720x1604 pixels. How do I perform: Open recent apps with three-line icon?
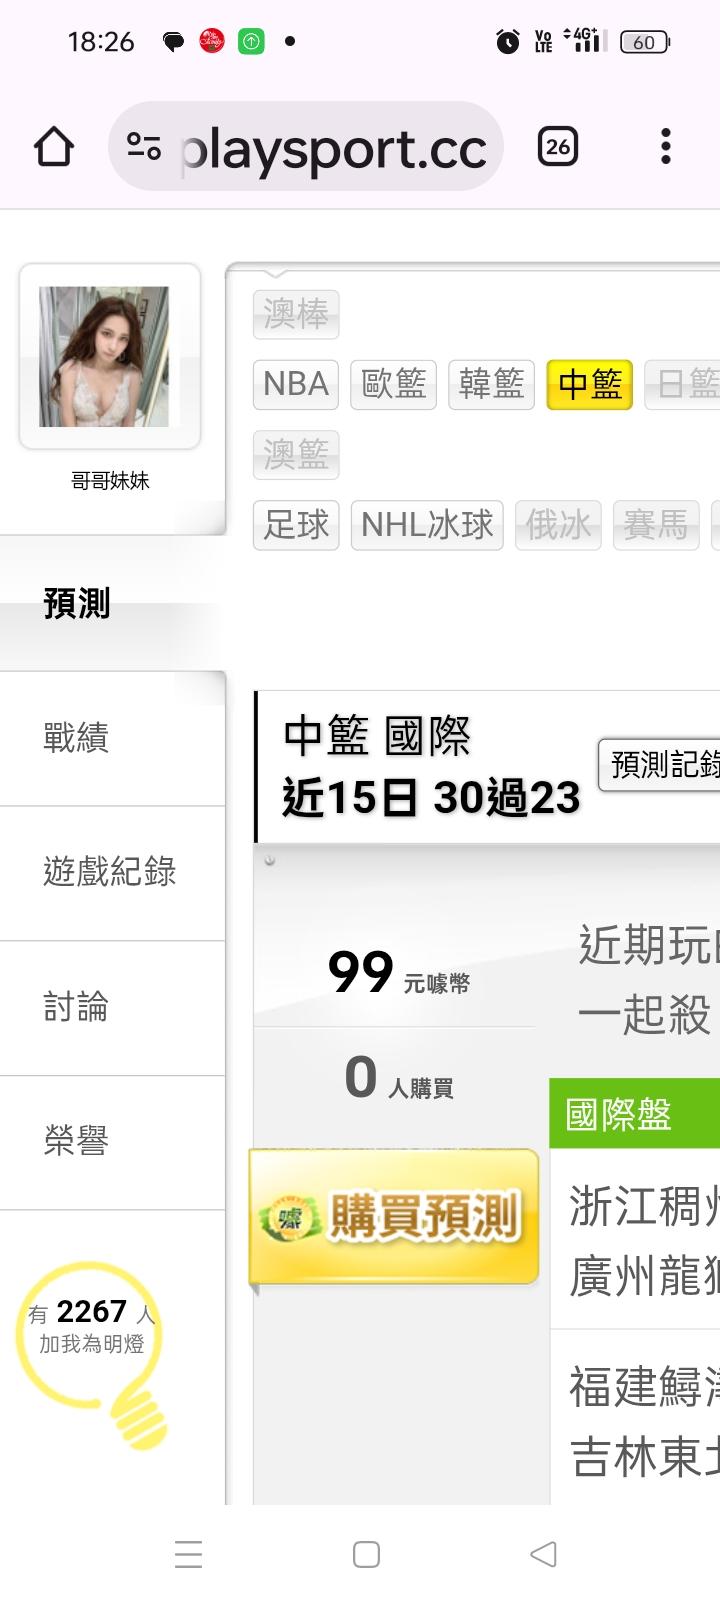point(188,1554)
